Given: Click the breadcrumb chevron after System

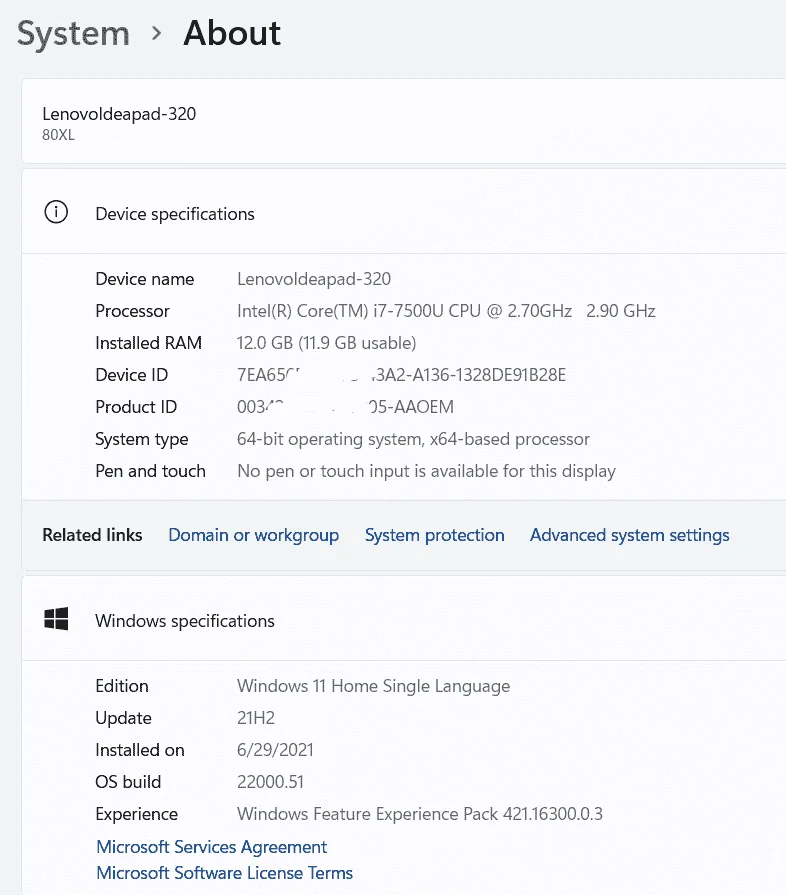Looking at the screenshot, I should point(156,34).
